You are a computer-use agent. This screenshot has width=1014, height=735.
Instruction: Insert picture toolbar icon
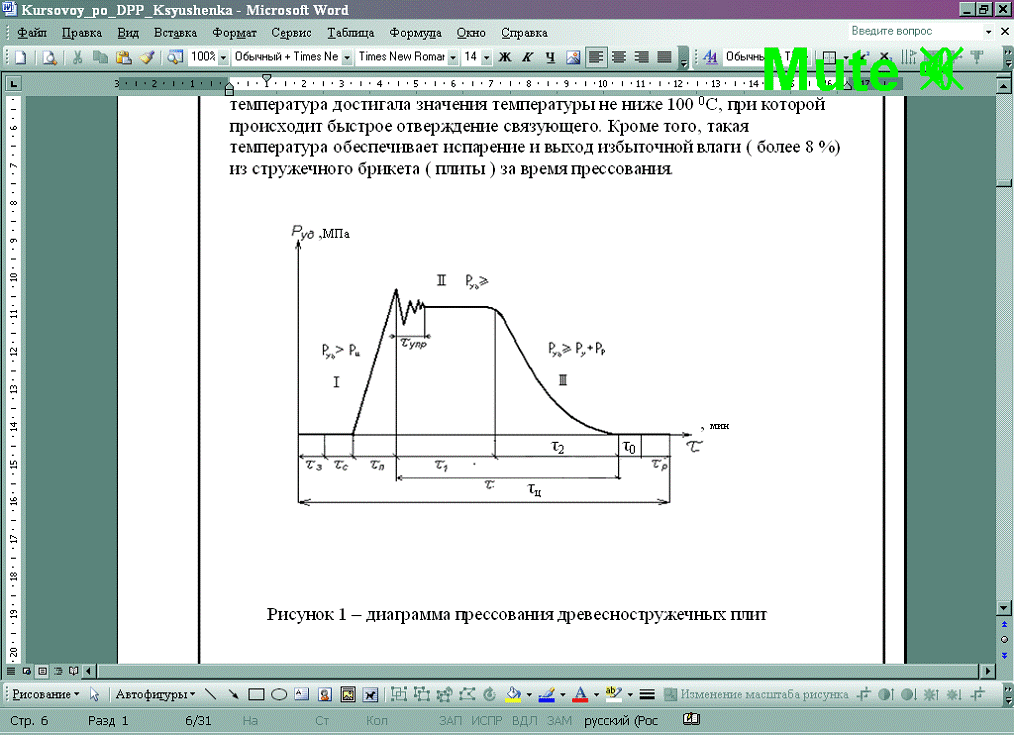tap(573, 57)
